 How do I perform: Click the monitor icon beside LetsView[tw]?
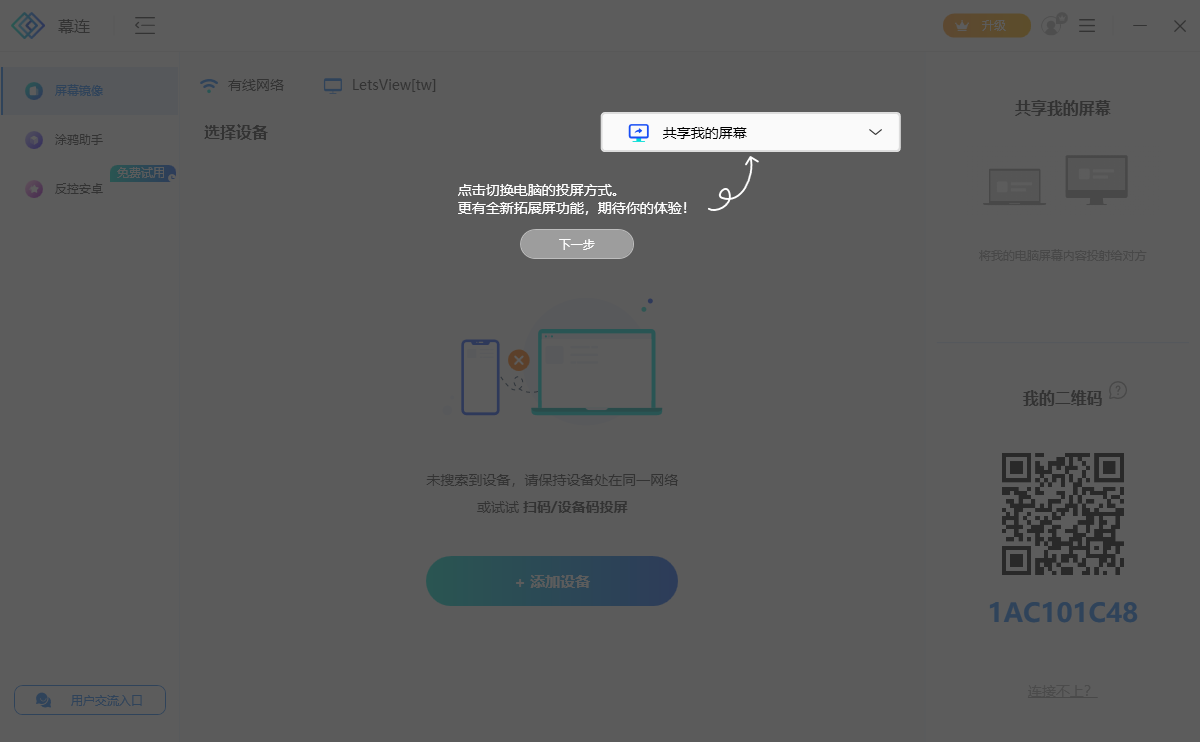click(x=333, y=86)
